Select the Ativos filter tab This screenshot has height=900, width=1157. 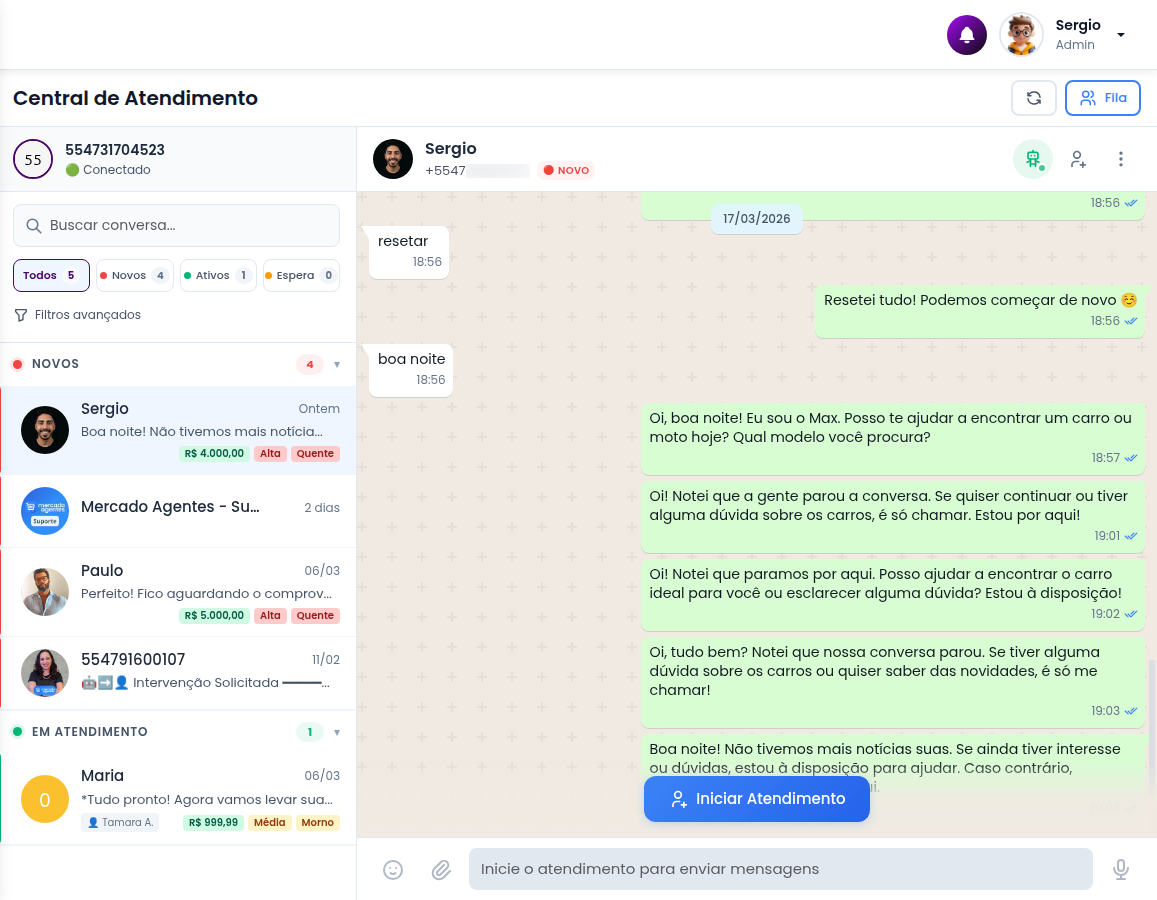[x=218, y=276]
